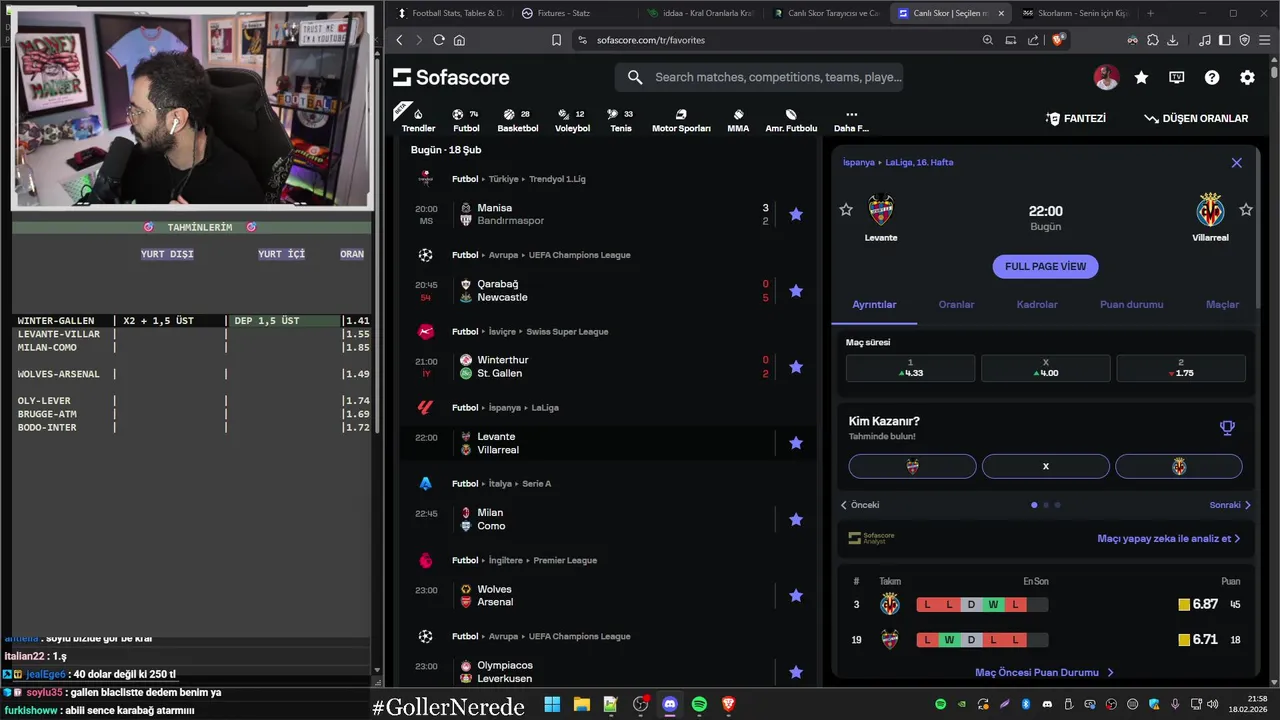The width and height of the screenshot is (1280, 720).
Task: Select the home win odds 4.33
Action: click(910, 368)
